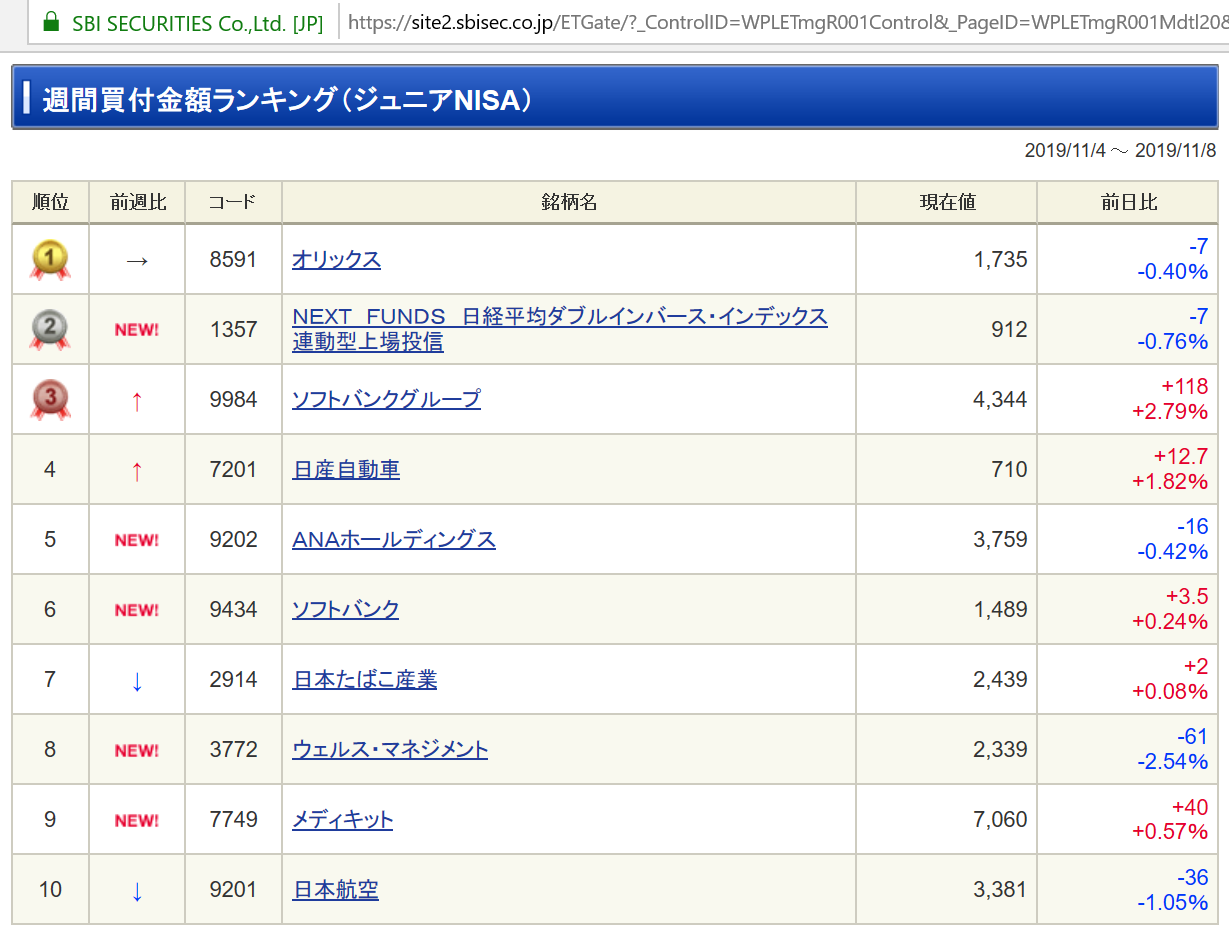Click the down arrow beside code 2914

click(x=137, y=680)
